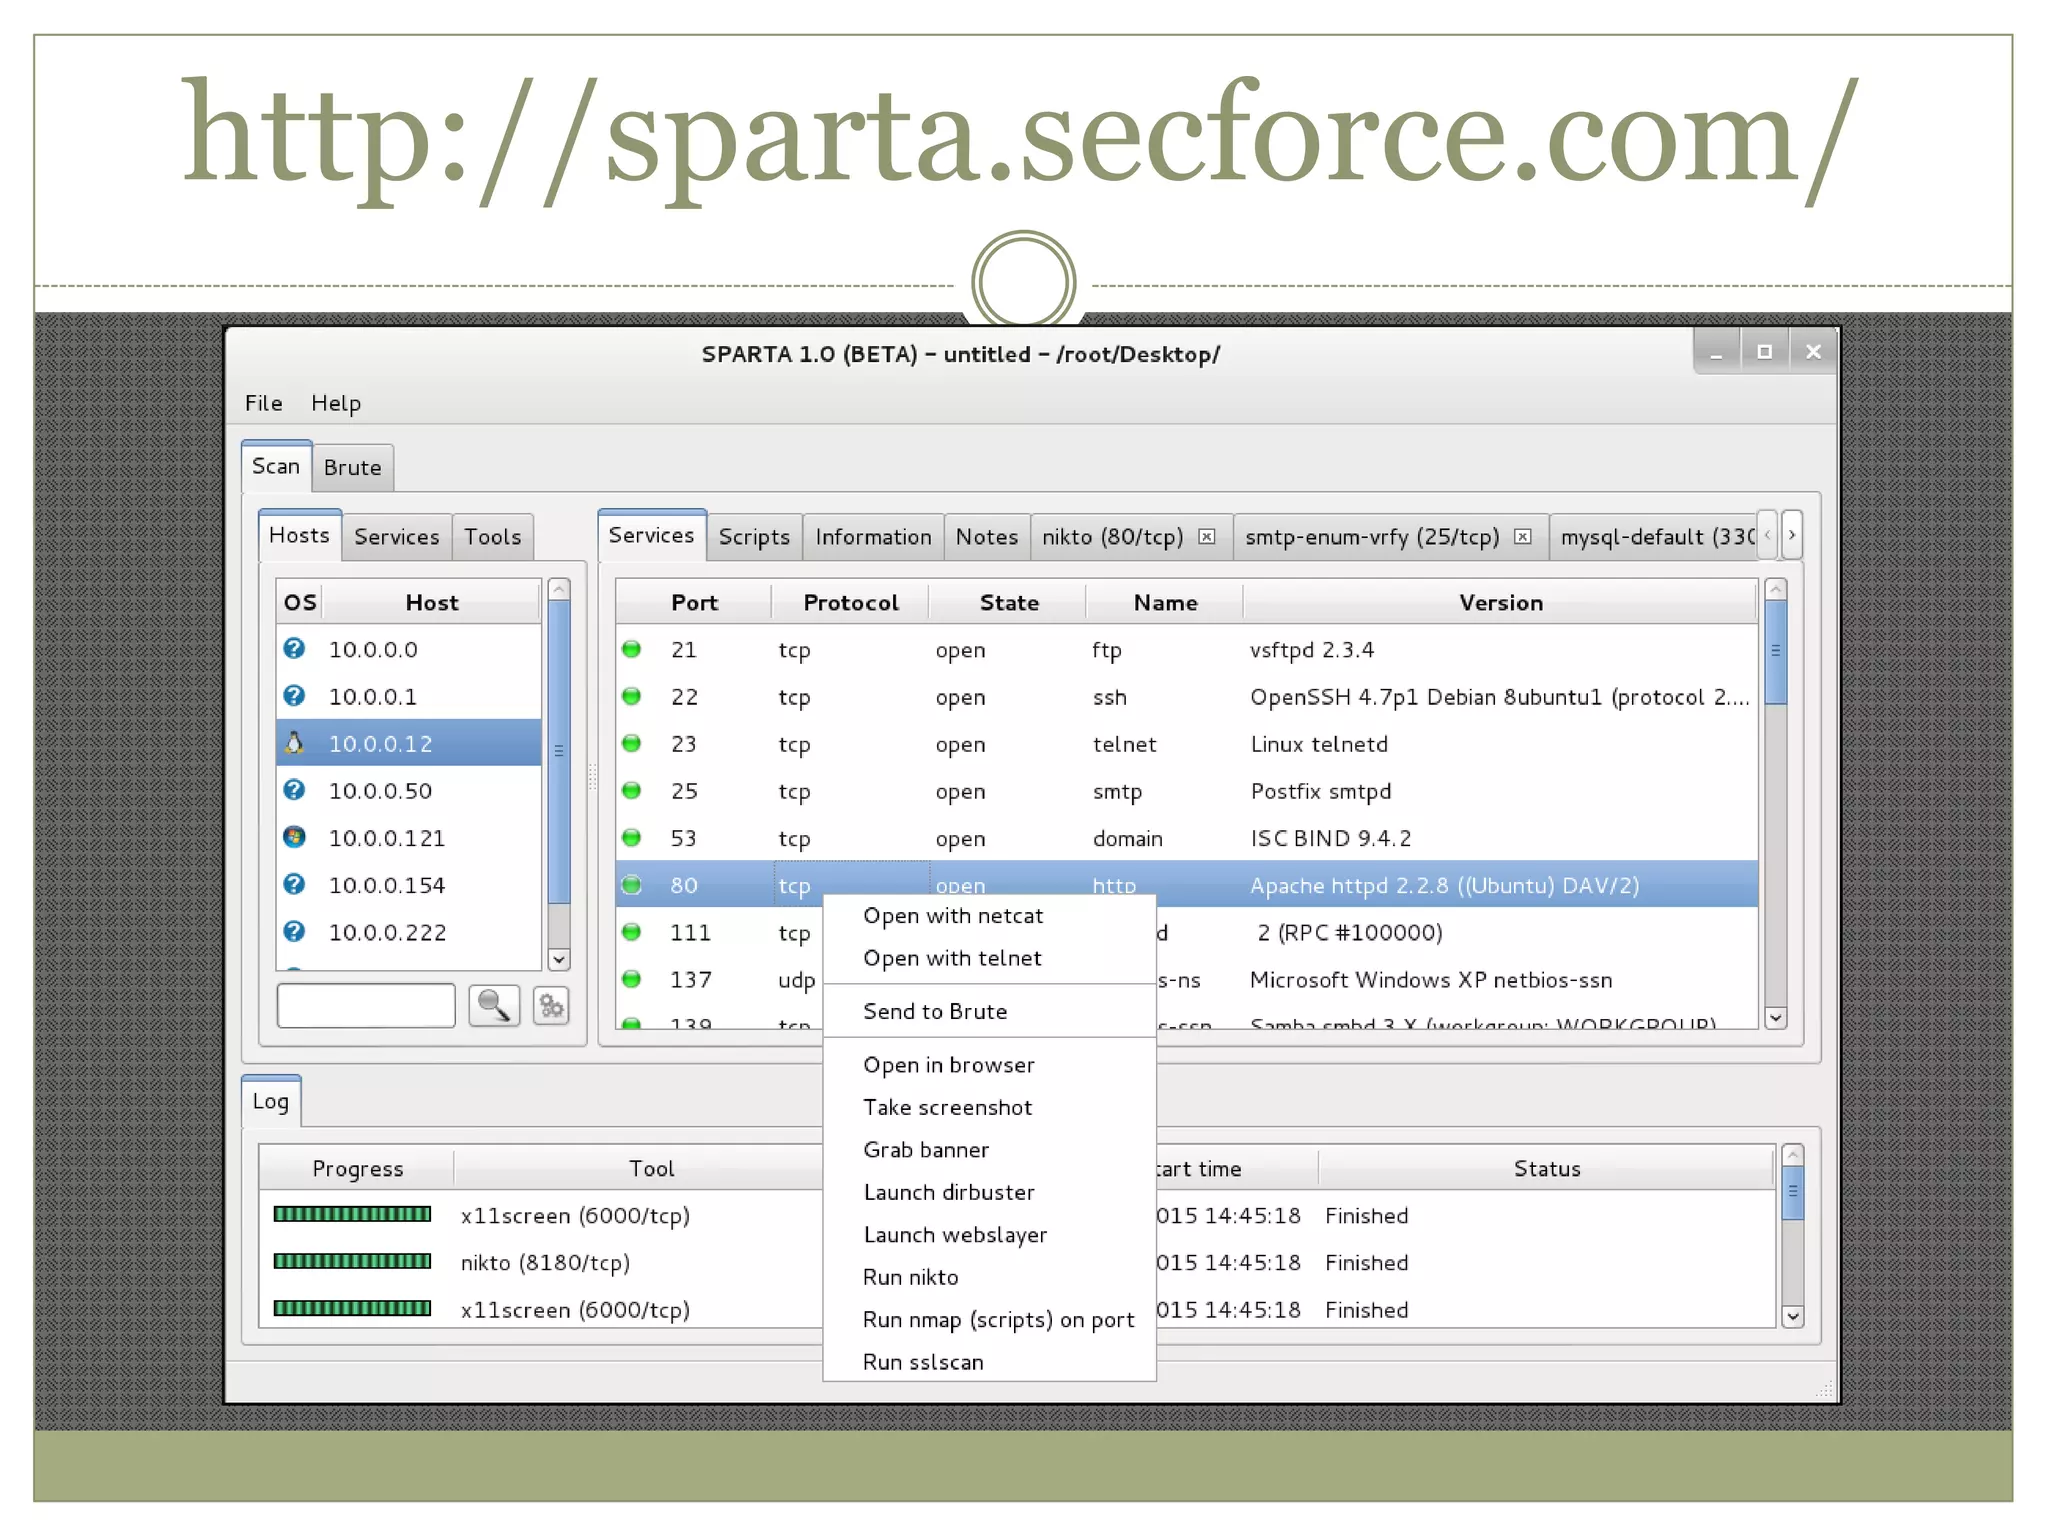This screenshot has height=1536, width=2048.
Task: Close the nikto (80/tcp) tab
Action: (1207, 537)
